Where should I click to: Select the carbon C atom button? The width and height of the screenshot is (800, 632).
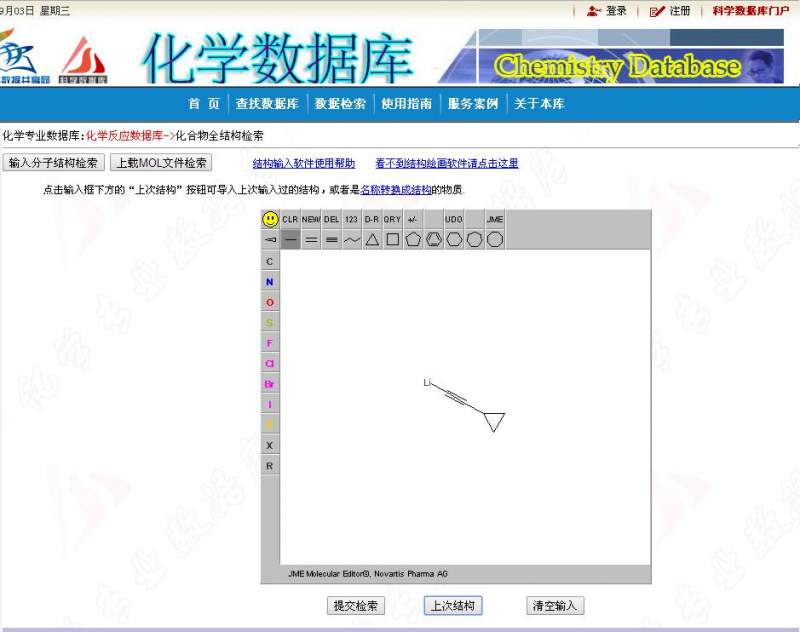point(270,261)
